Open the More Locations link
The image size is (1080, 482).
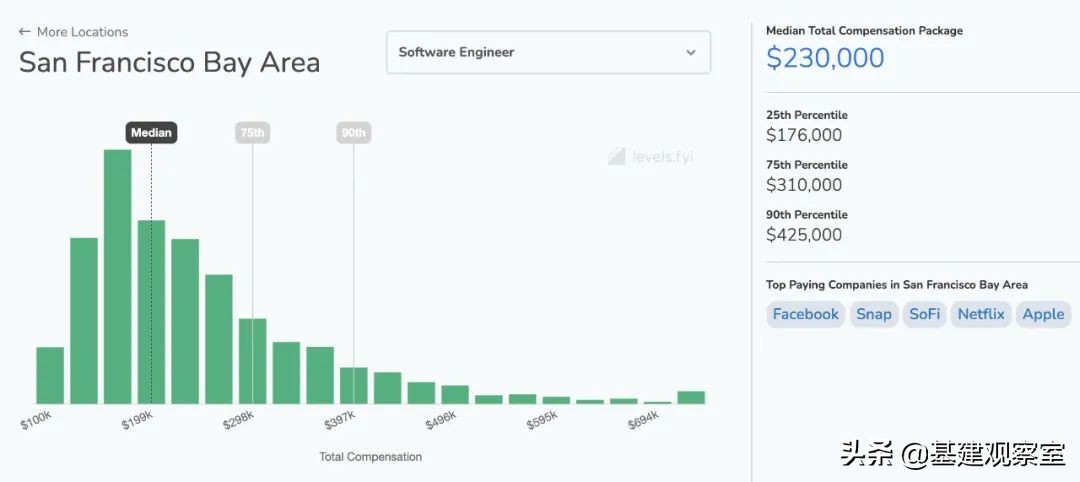(82, 32)
